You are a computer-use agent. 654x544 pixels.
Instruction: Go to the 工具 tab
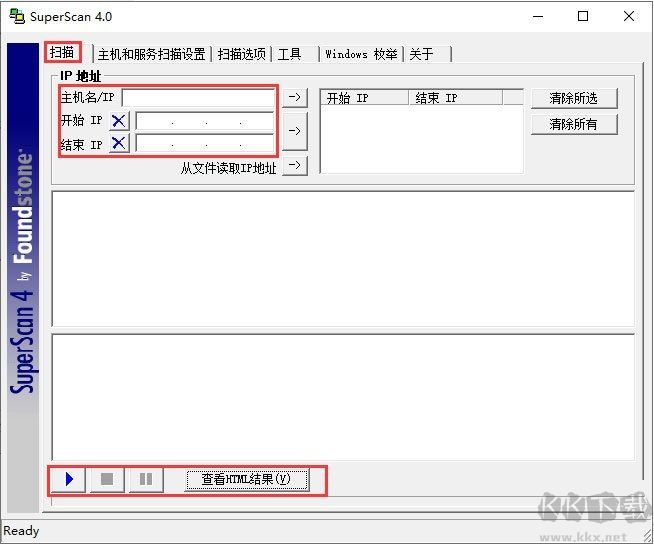pos(289,54)
